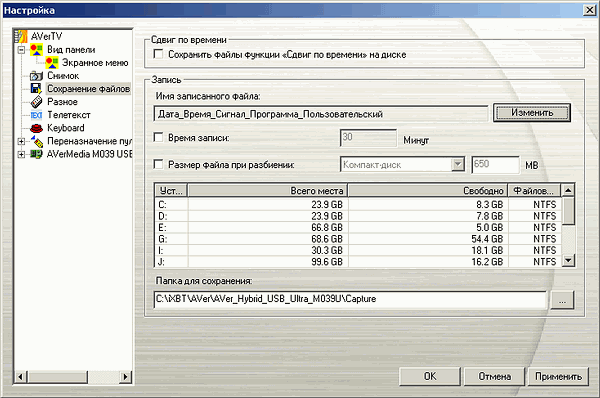This screenshot has width=600, height=398.
Task: Check Размер файла при разбиении option
Action: [x=158, y=165]
